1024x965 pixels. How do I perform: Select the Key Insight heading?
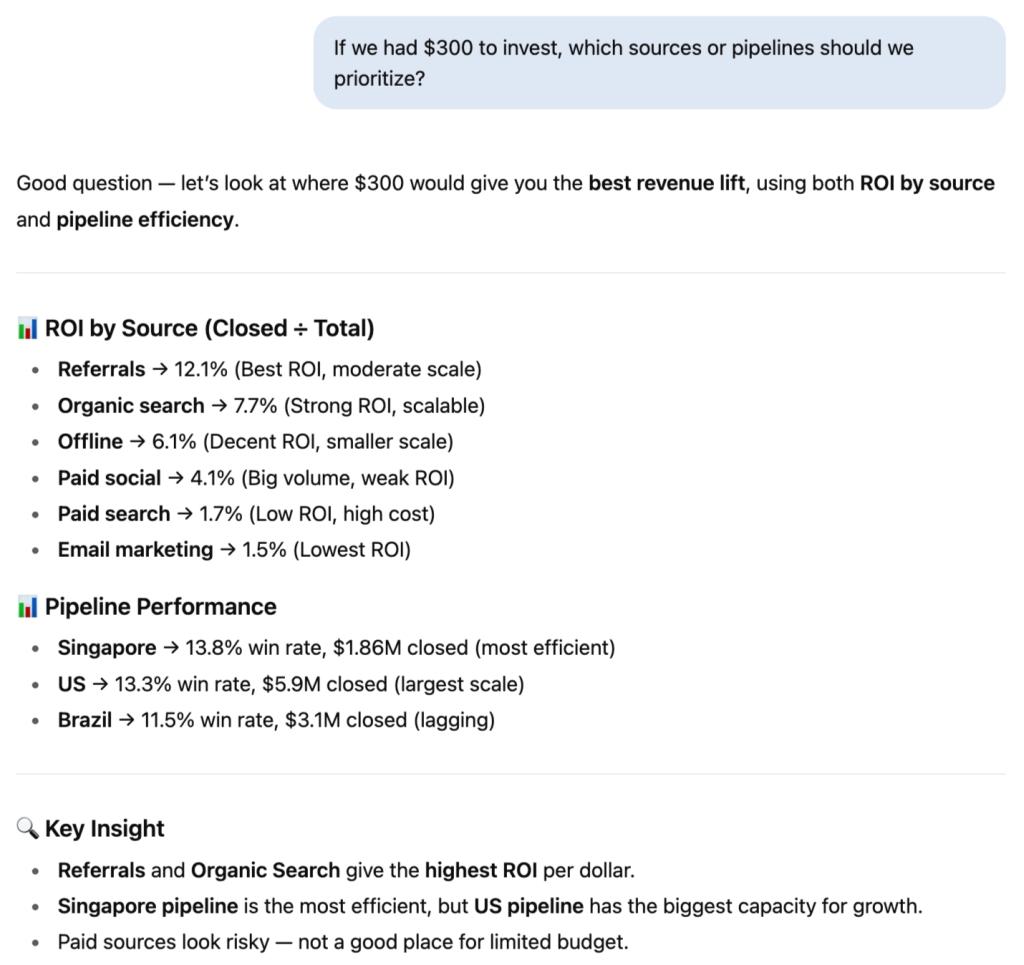pos(104,829)
